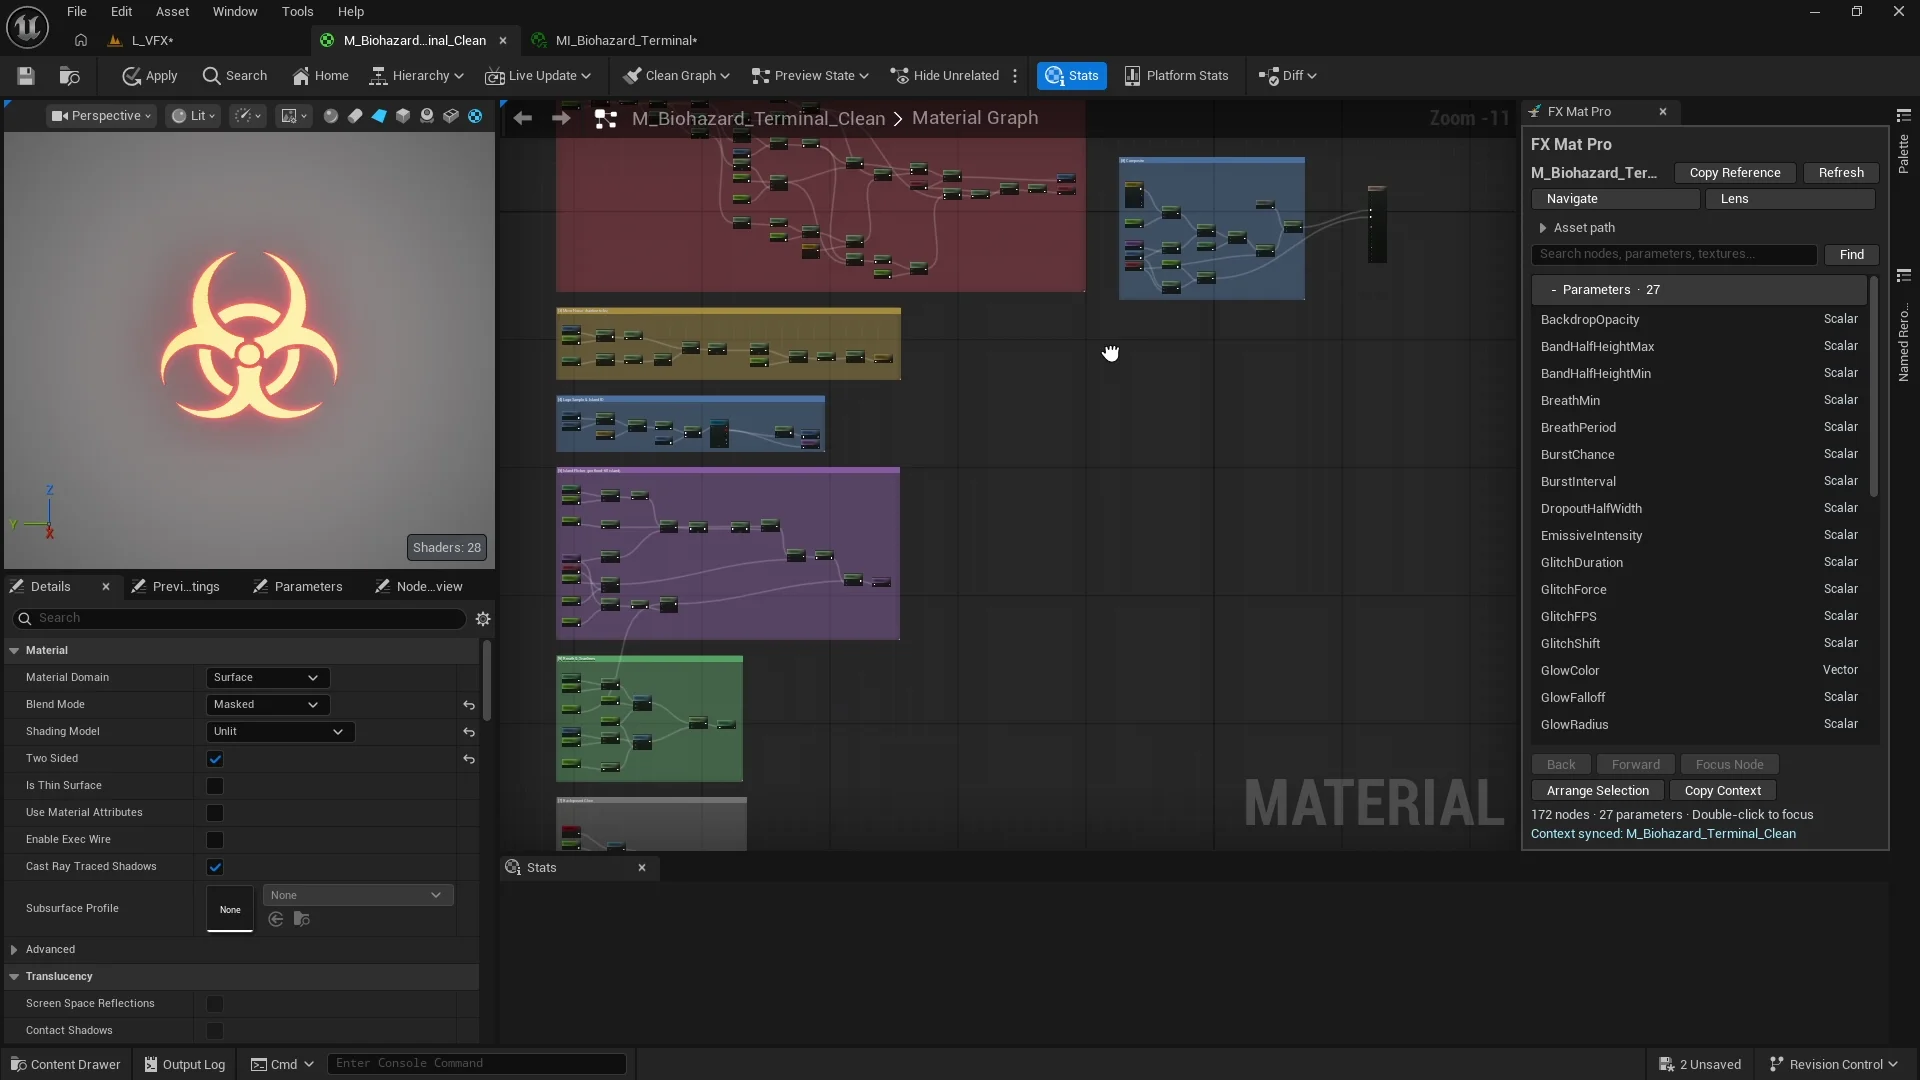Select the sphere preview mesh icon
The height and width of the screenshot is (1080, 1920).
331,116
